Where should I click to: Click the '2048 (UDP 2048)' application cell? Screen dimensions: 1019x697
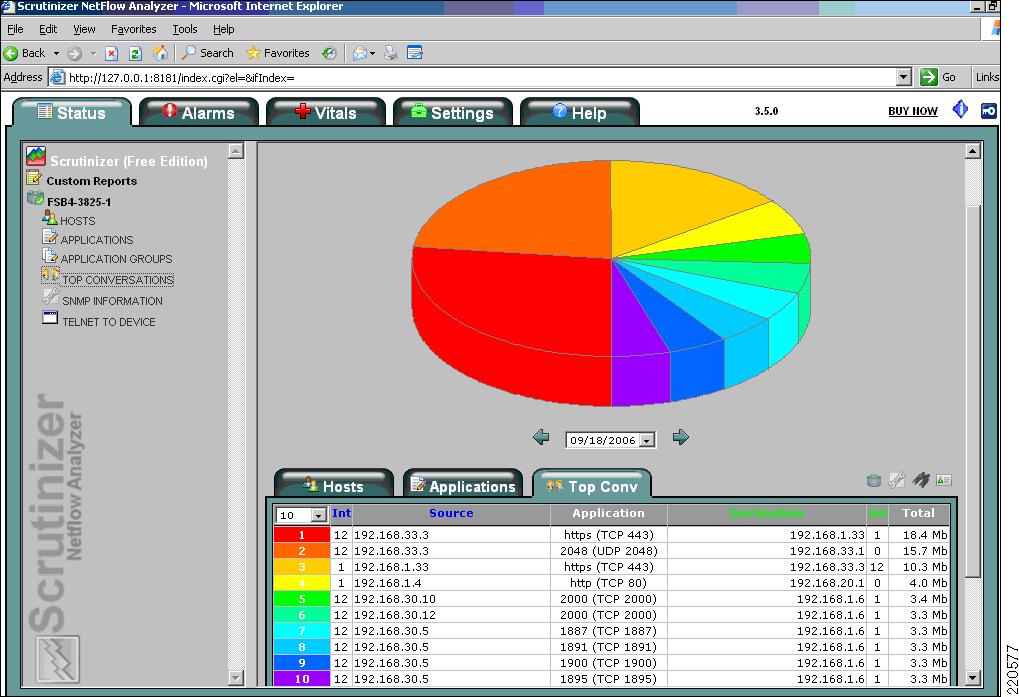(x=608, y=551)
